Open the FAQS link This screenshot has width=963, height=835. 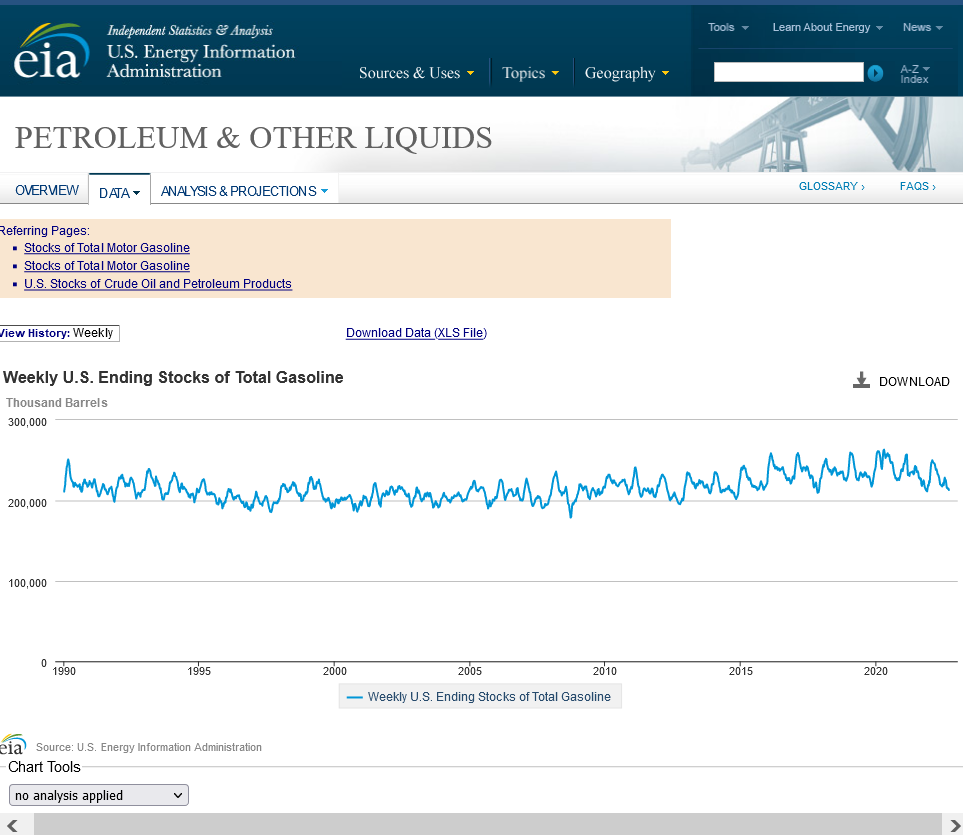point(918,186)
